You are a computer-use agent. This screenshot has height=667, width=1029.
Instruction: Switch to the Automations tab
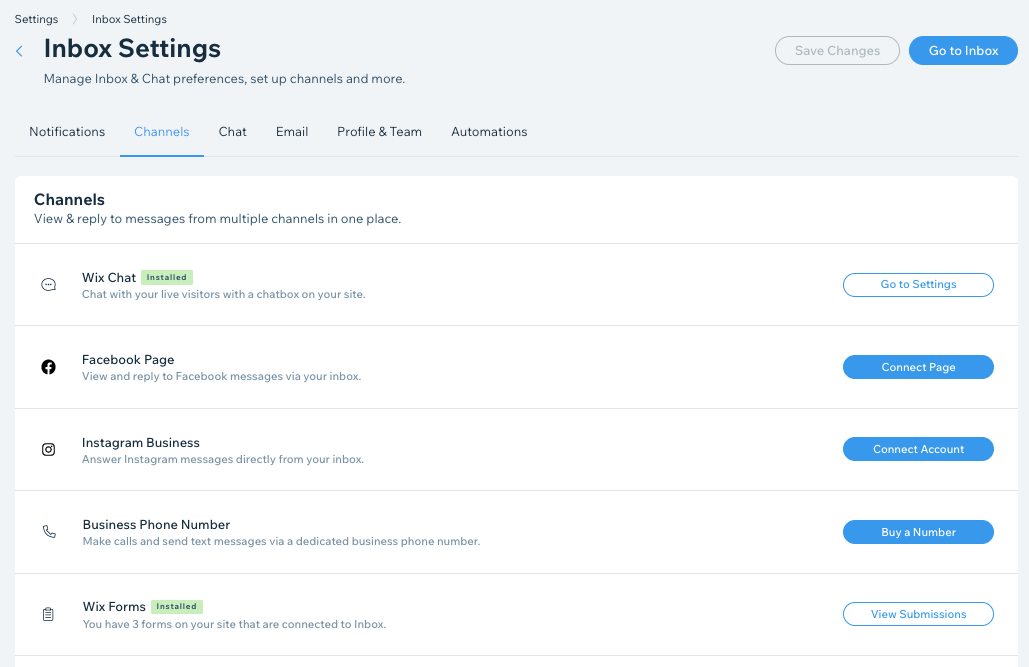point(489,131)
